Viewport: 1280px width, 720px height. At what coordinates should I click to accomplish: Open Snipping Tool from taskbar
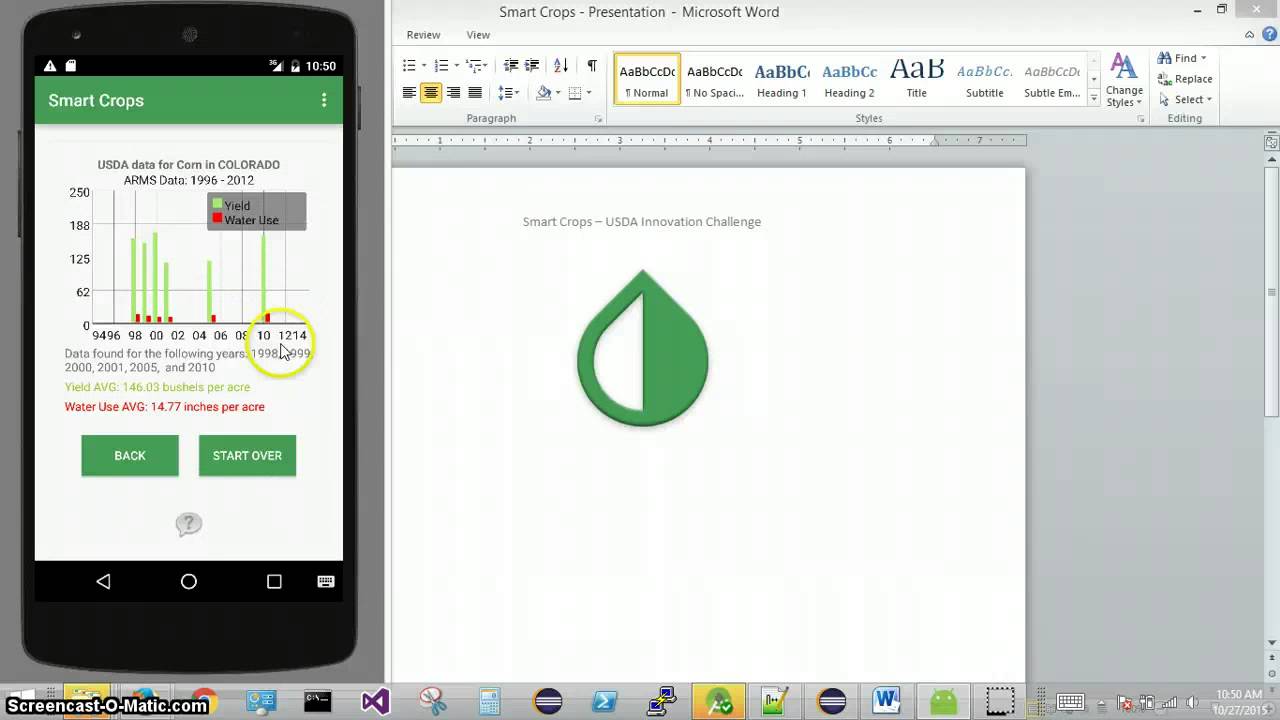pos(433,700)
